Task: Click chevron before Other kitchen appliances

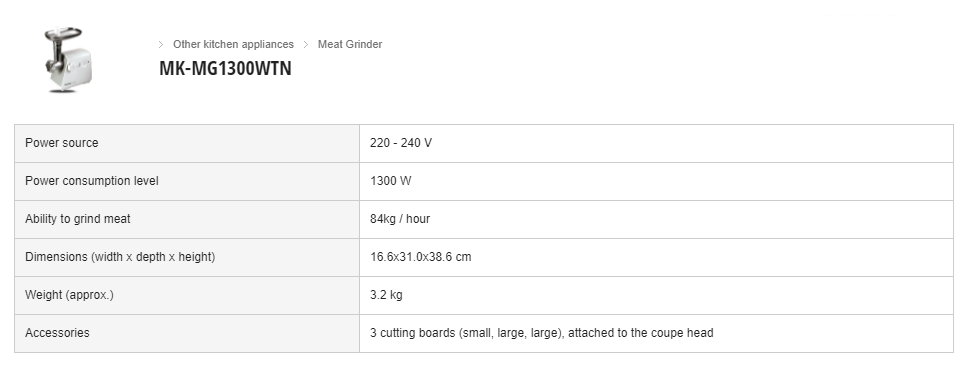Action: click(161, 44)
